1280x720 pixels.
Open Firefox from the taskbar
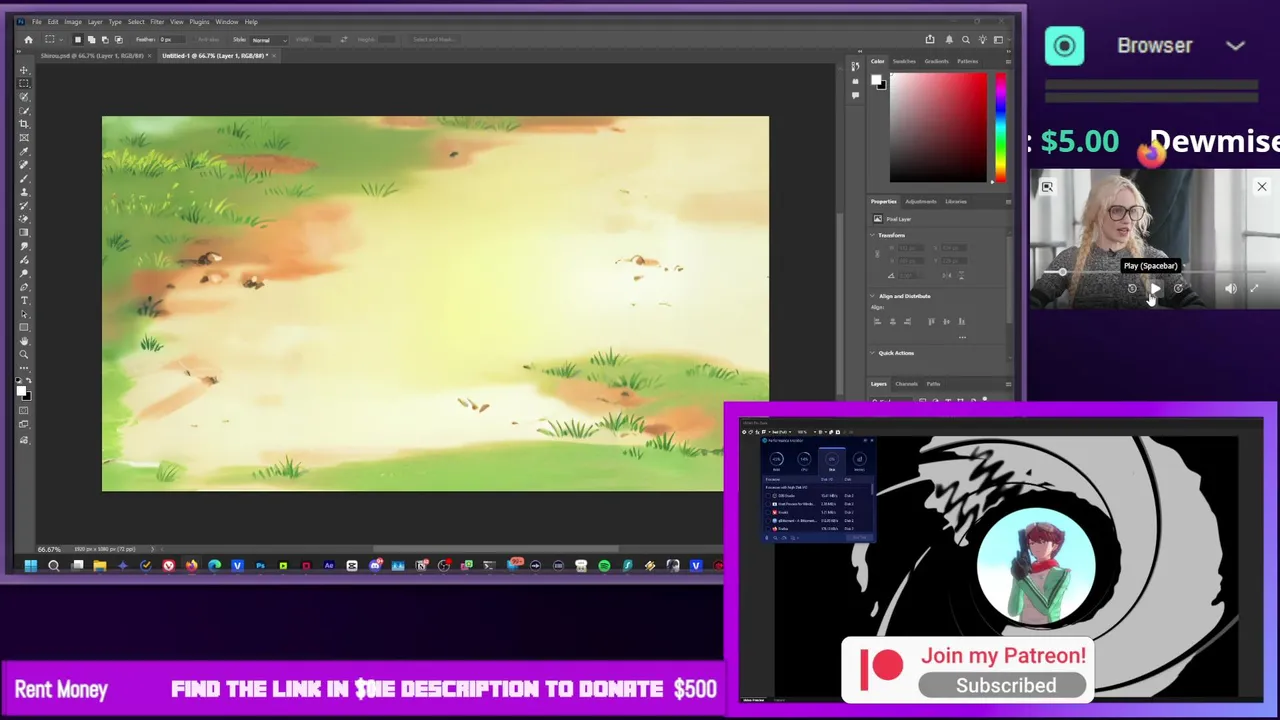pos(191,565)
